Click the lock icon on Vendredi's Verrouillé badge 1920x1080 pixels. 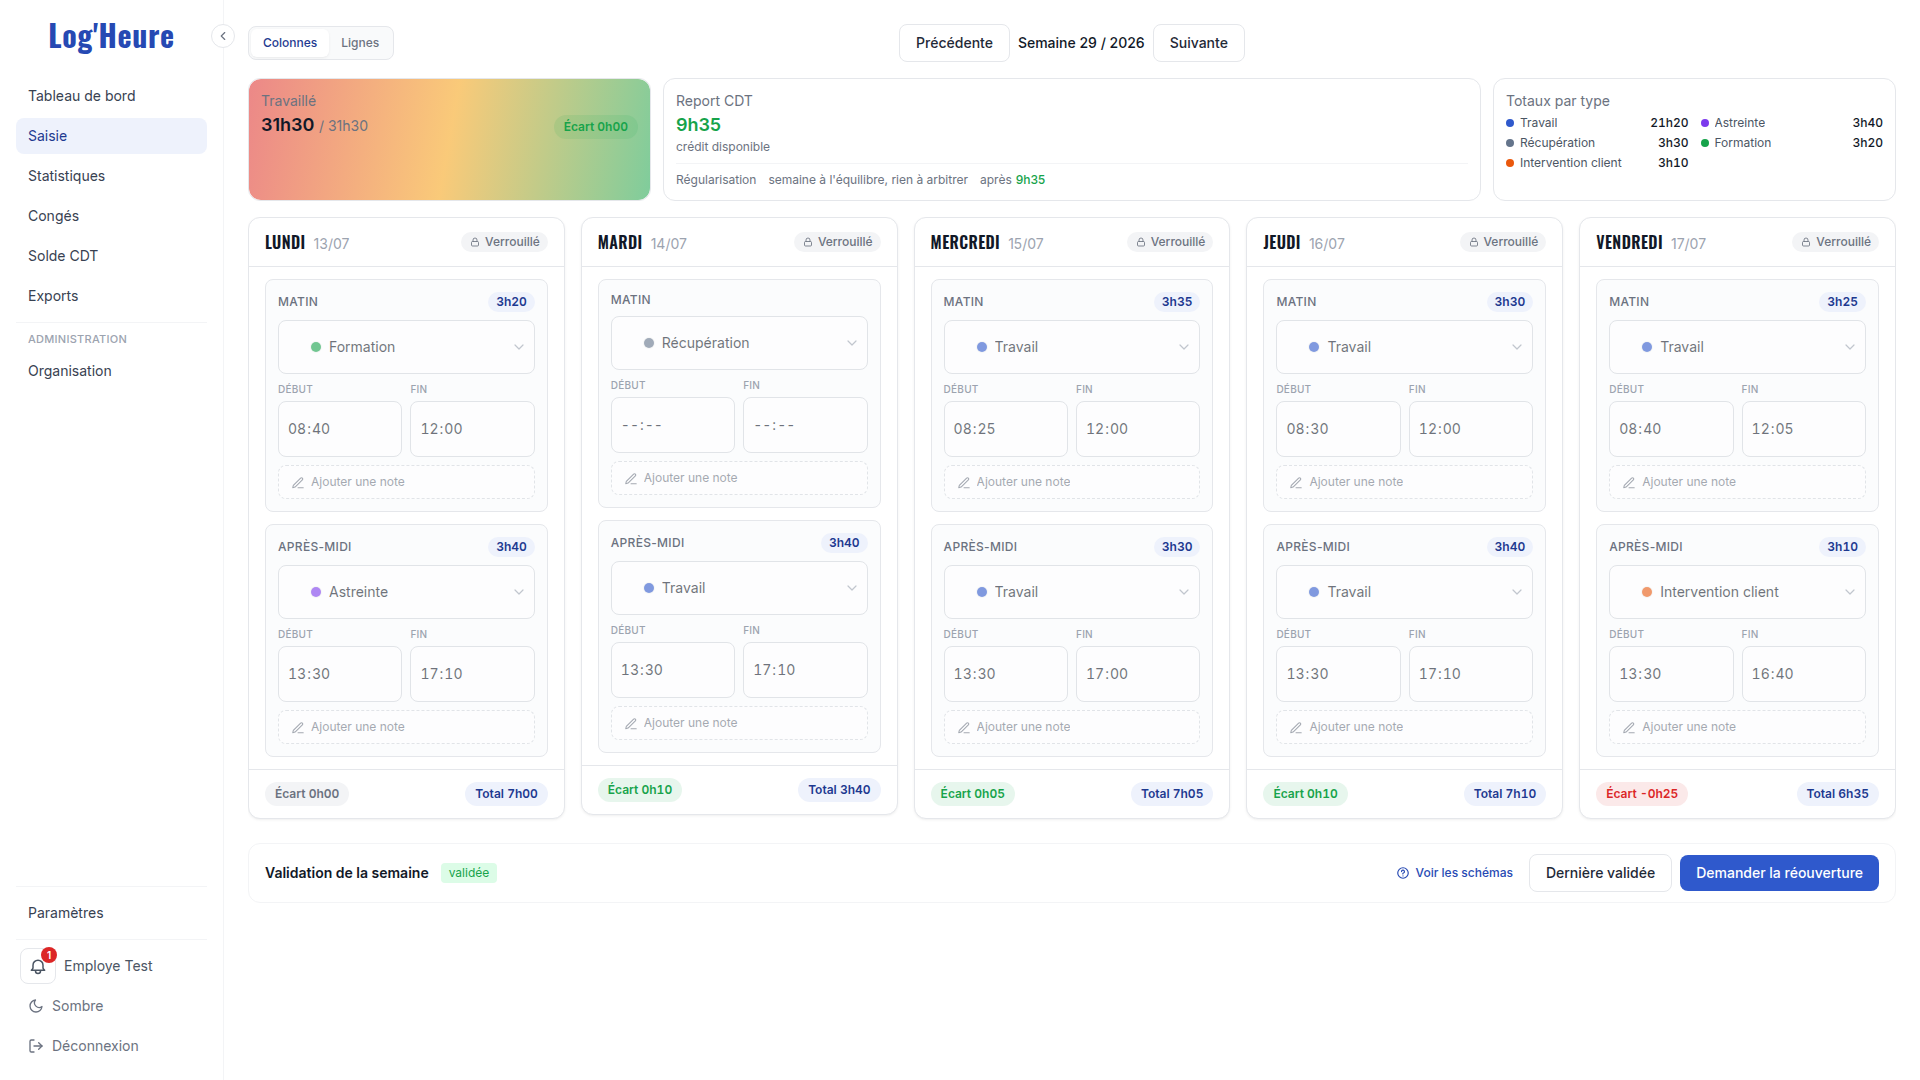(x=1806, y=242)
